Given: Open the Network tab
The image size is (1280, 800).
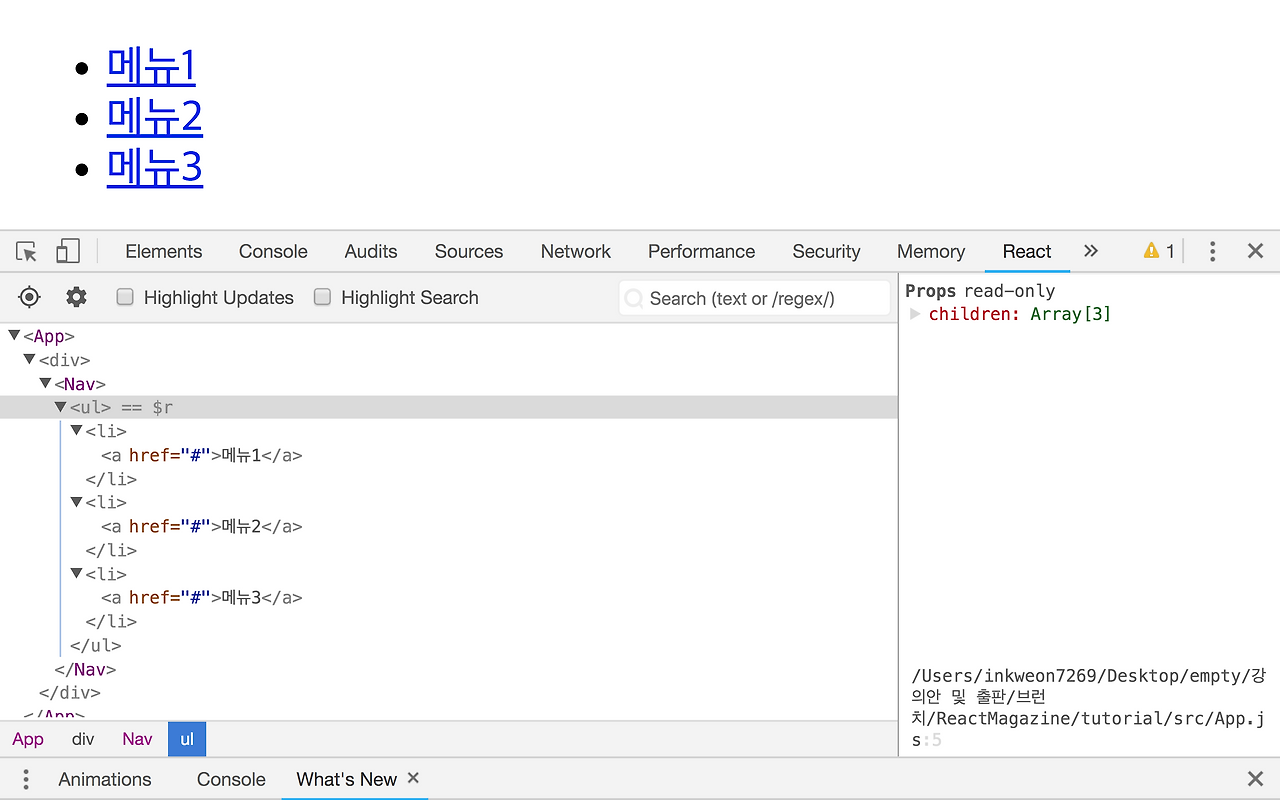Looking at the screenshot, I should coord(576,251).
